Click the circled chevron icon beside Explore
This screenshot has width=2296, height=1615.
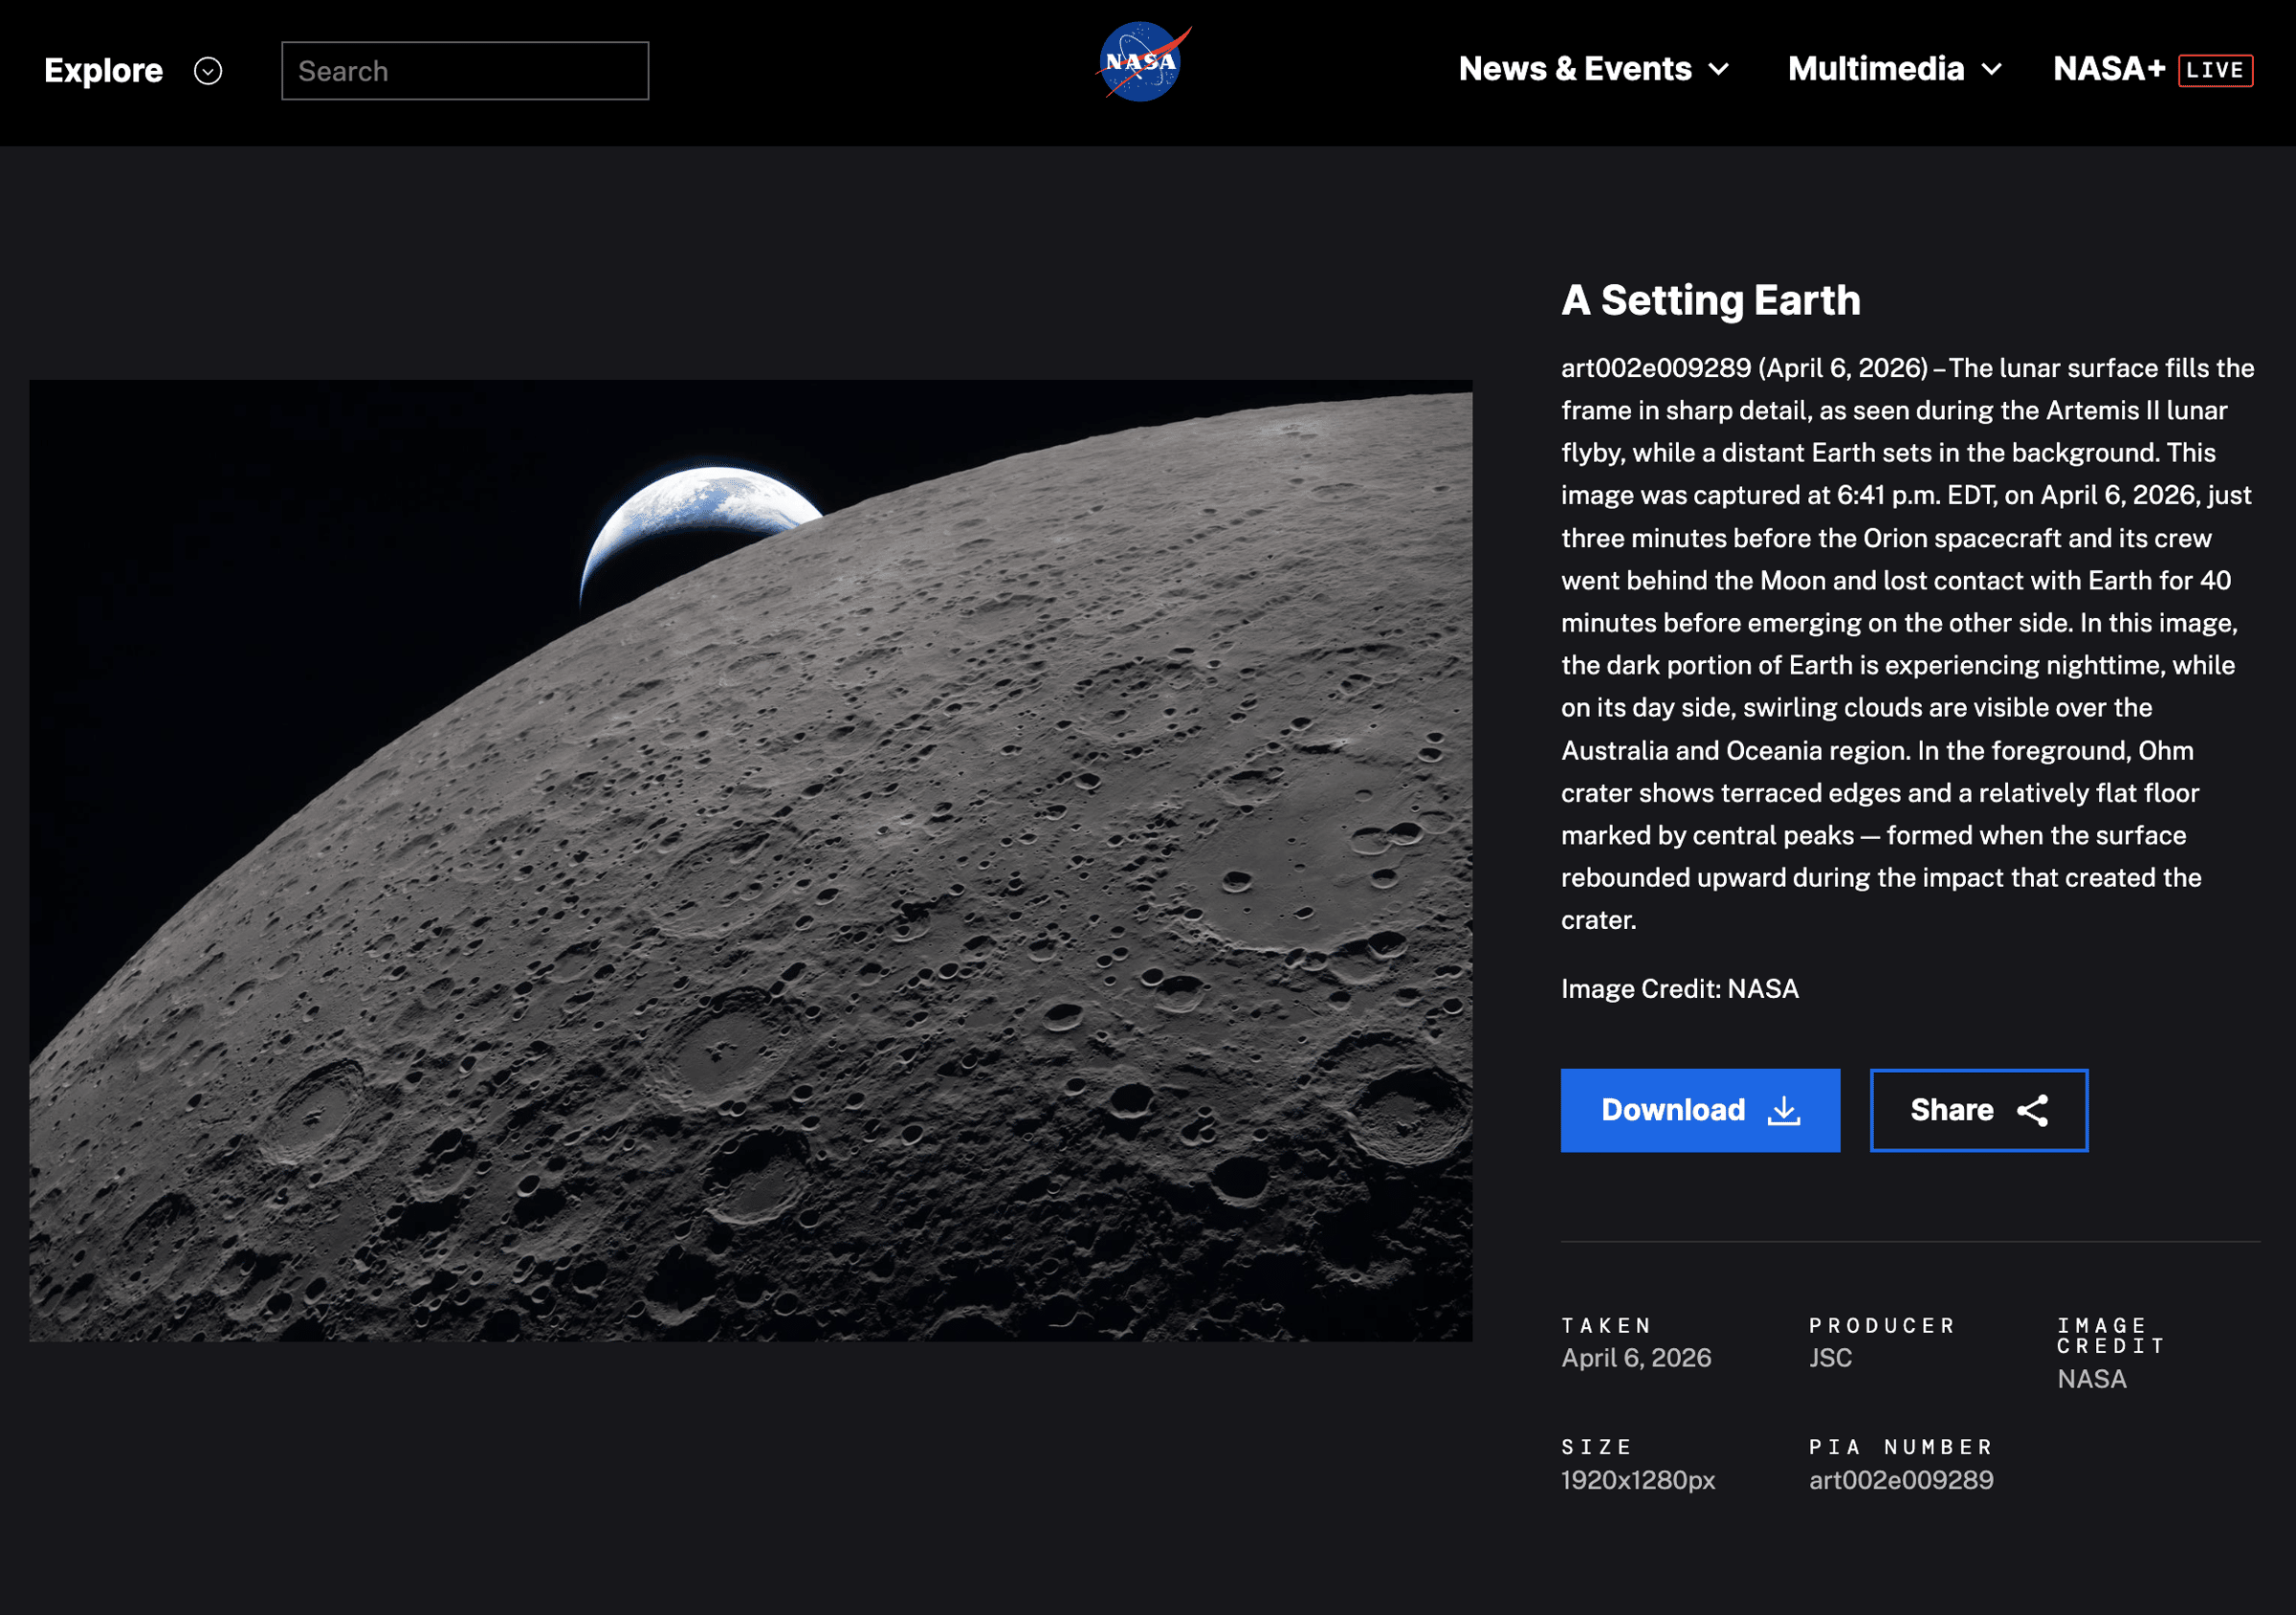tap(208, 71)
